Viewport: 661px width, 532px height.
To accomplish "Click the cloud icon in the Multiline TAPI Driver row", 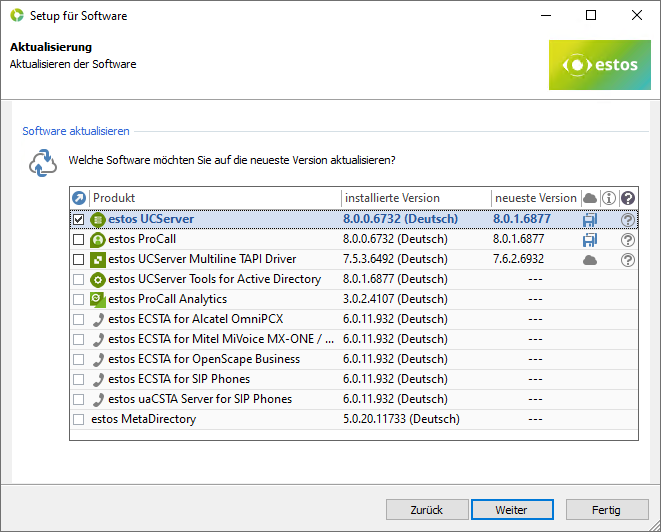I will (x=590, y=259).
